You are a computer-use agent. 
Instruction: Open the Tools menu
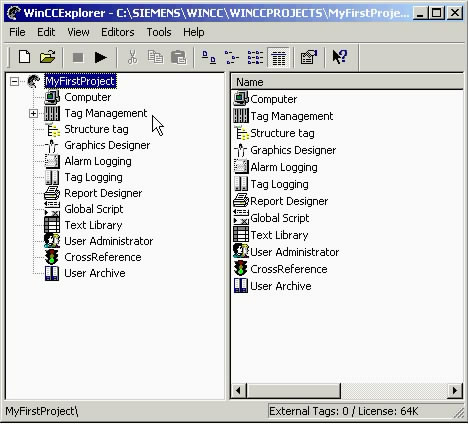(159, 32)
